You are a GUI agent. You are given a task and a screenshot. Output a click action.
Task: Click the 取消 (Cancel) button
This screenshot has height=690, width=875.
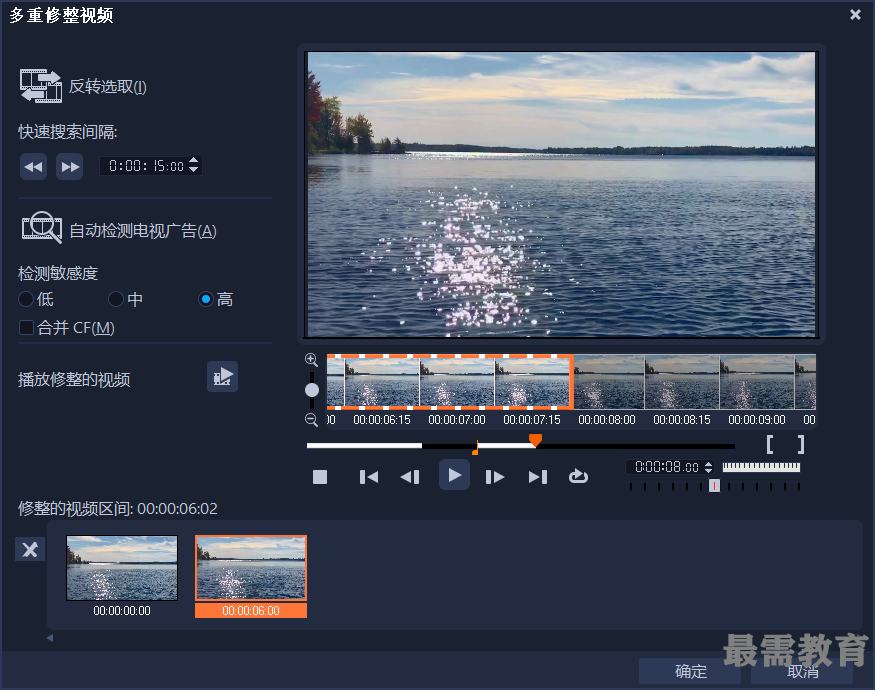[x=802, y=671]
